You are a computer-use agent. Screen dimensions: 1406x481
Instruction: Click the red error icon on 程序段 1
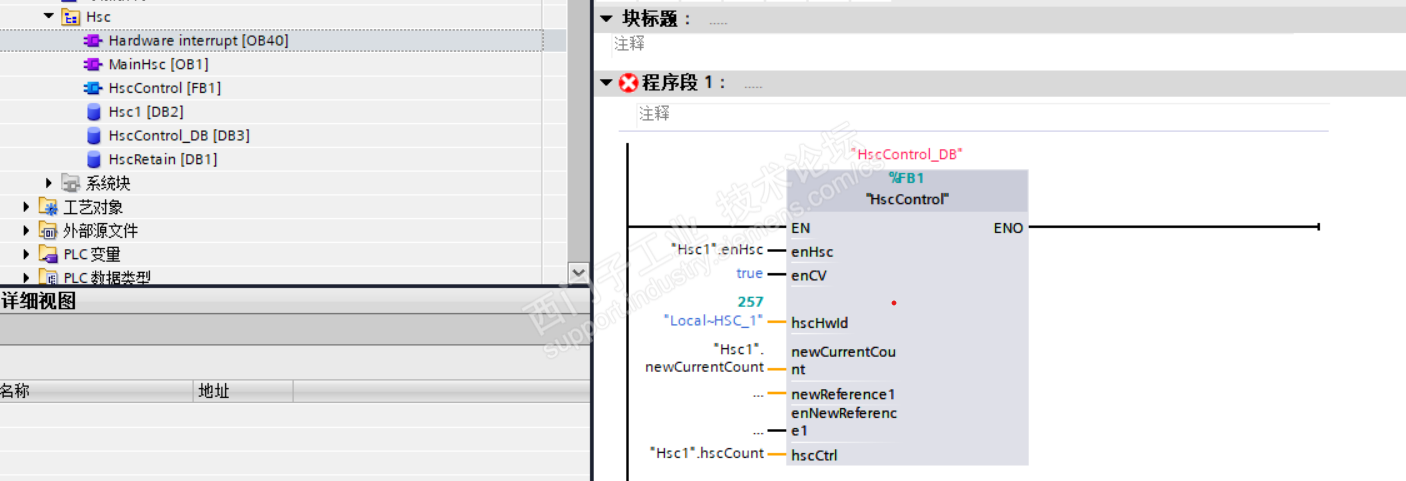[629, 83]
